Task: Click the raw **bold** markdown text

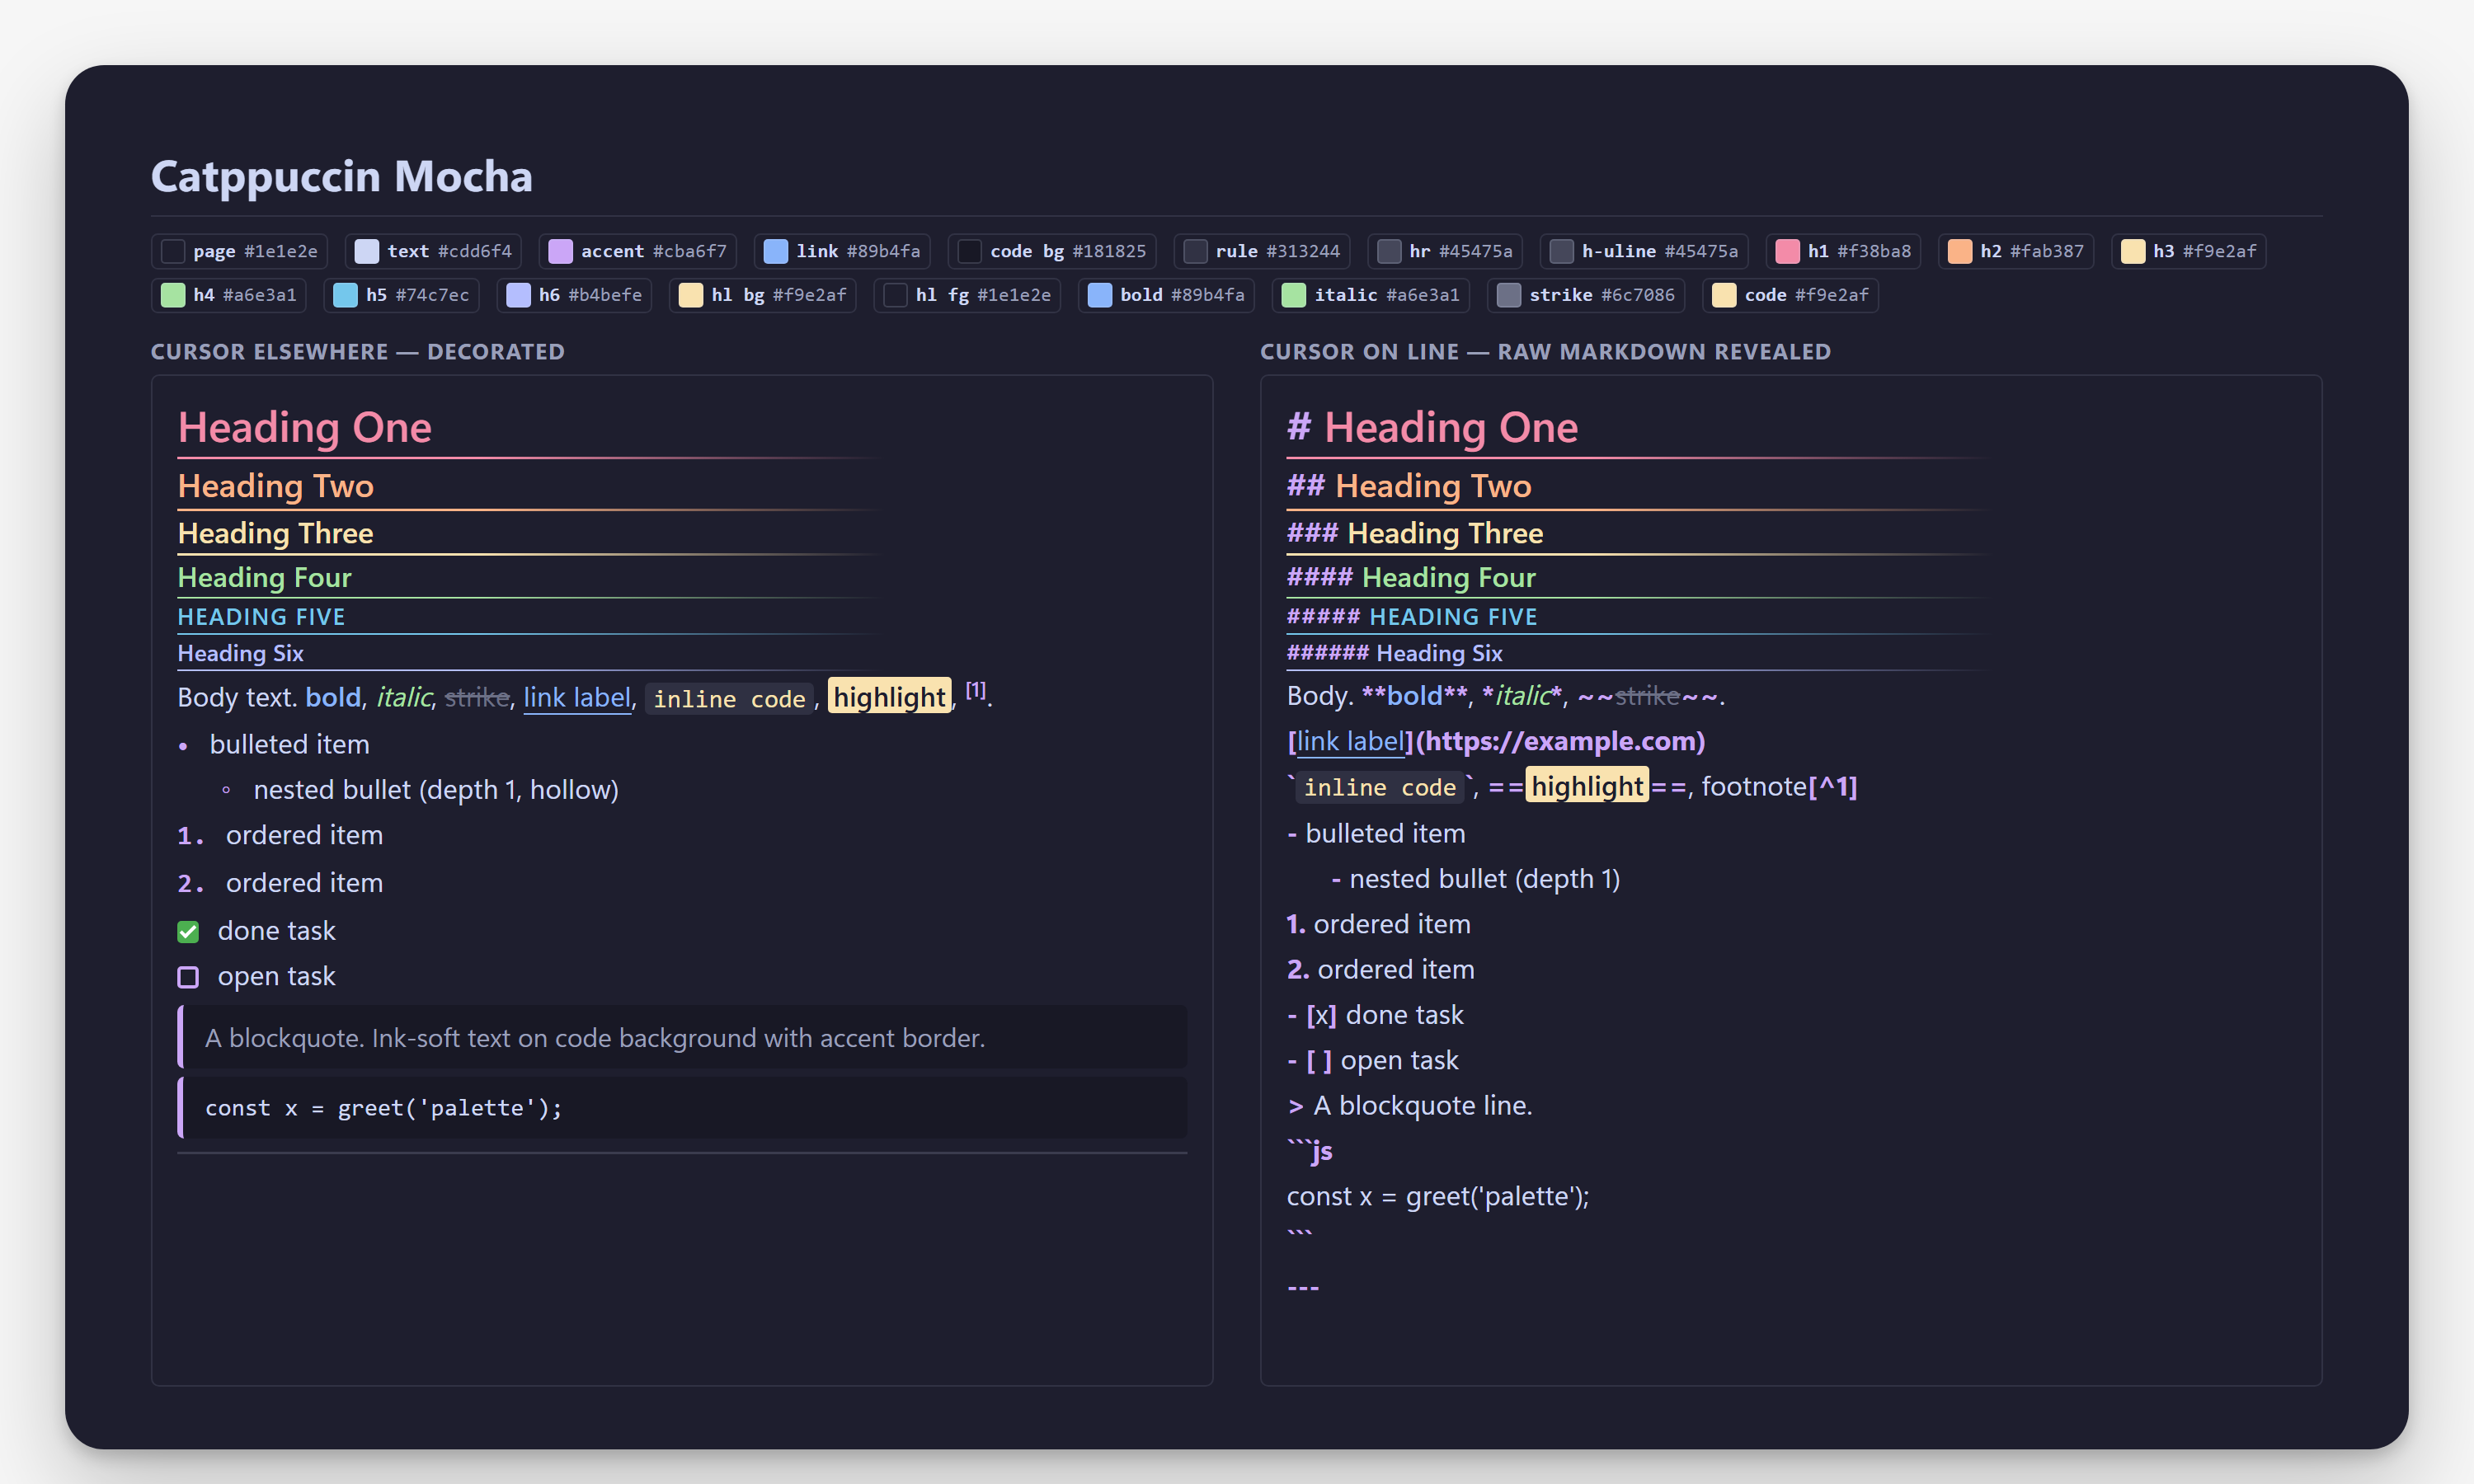Action: click(1415, 695)
